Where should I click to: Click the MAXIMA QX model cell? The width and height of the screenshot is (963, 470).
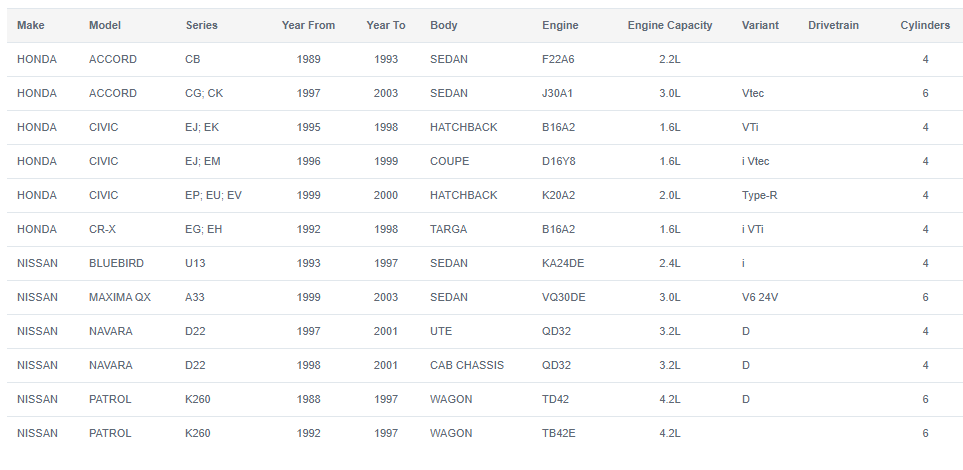(x=120, y=297)
